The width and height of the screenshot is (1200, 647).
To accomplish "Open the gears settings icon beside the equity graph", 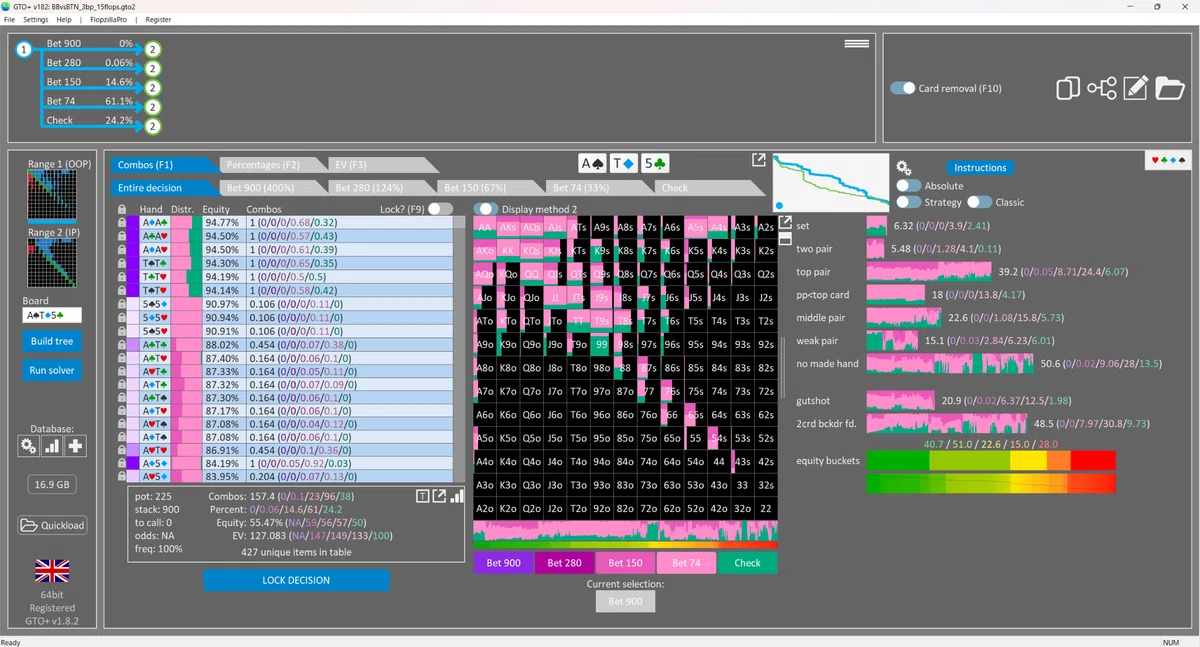I will coord(903,168).
